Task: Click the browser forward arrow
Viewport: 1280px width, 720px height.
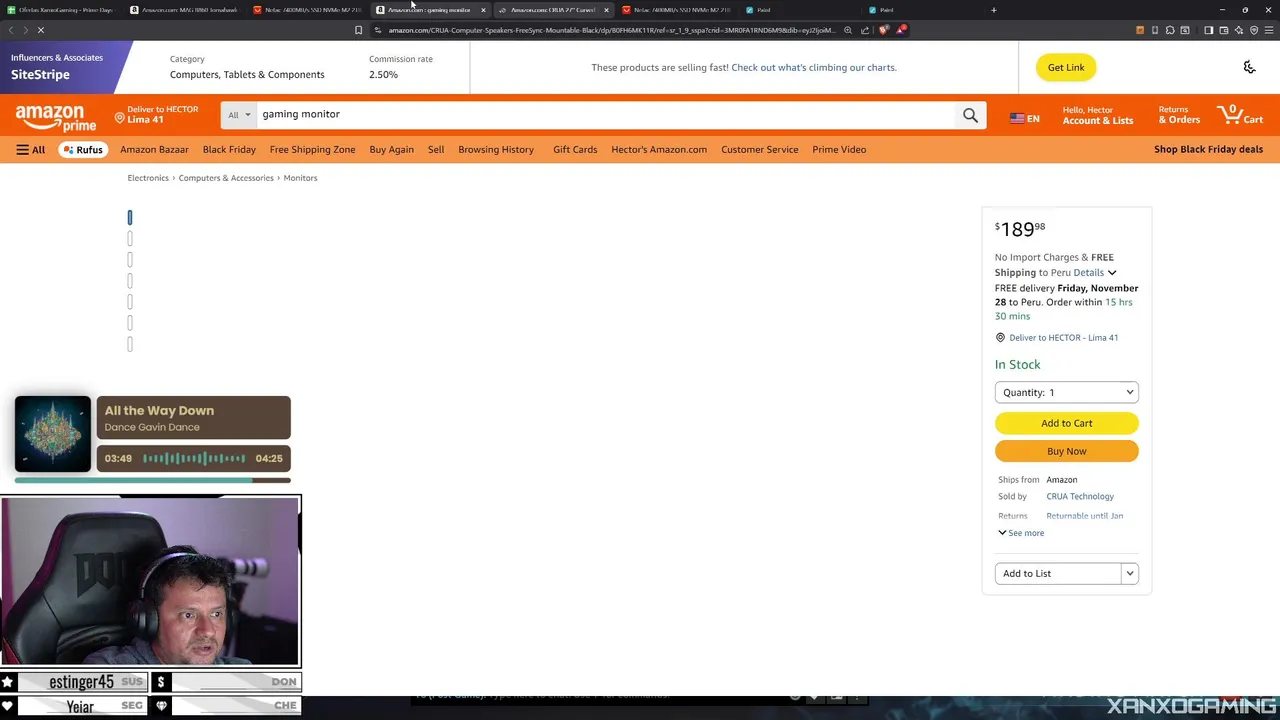Action: click(25, 30)
